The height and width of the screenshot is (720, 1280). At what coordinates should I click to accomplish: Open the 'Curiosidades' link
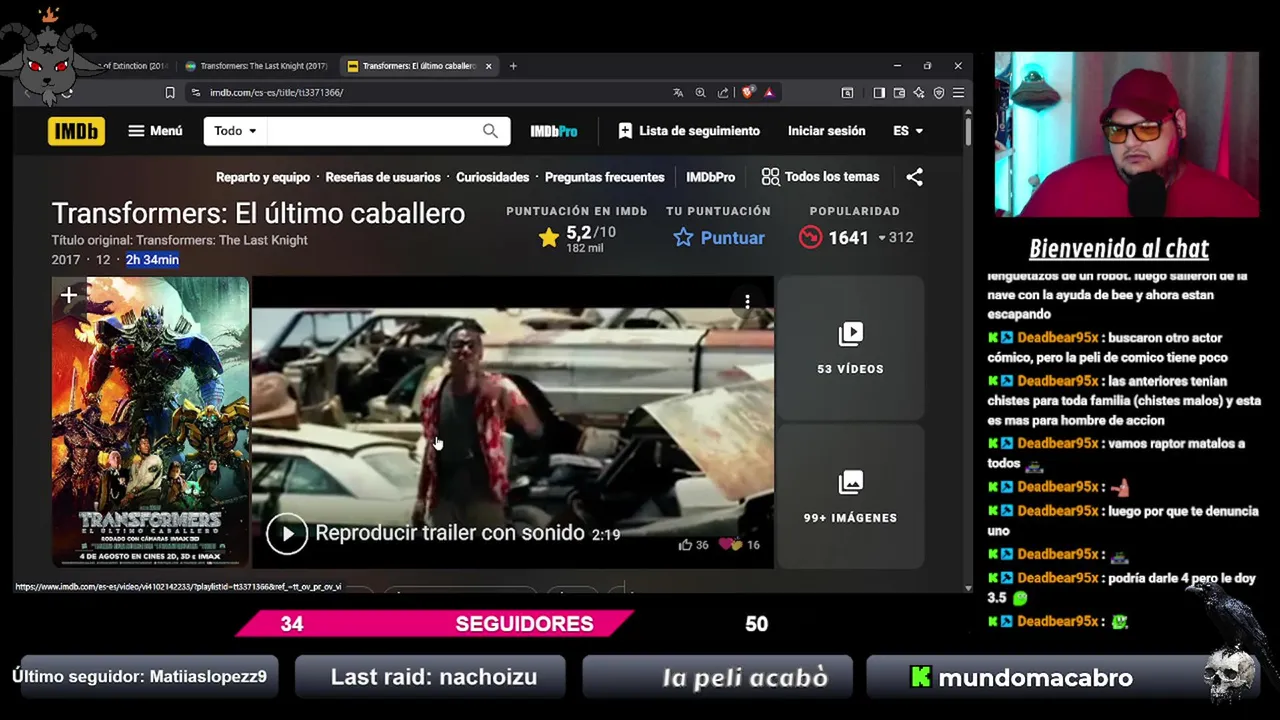click(492, 177)
